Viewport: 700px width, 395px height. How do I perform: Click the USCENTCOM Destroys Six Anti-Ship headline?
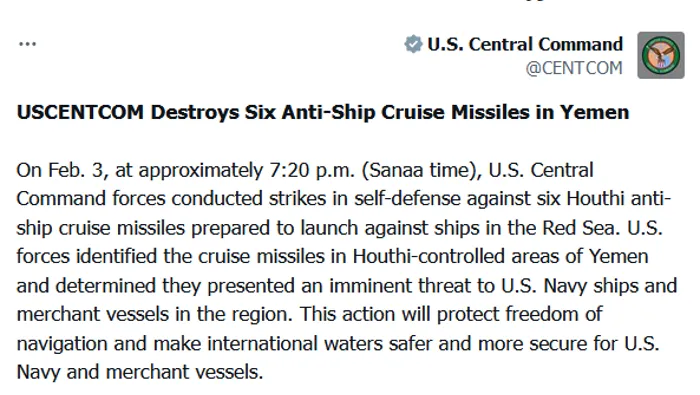(x=323, y=112)
